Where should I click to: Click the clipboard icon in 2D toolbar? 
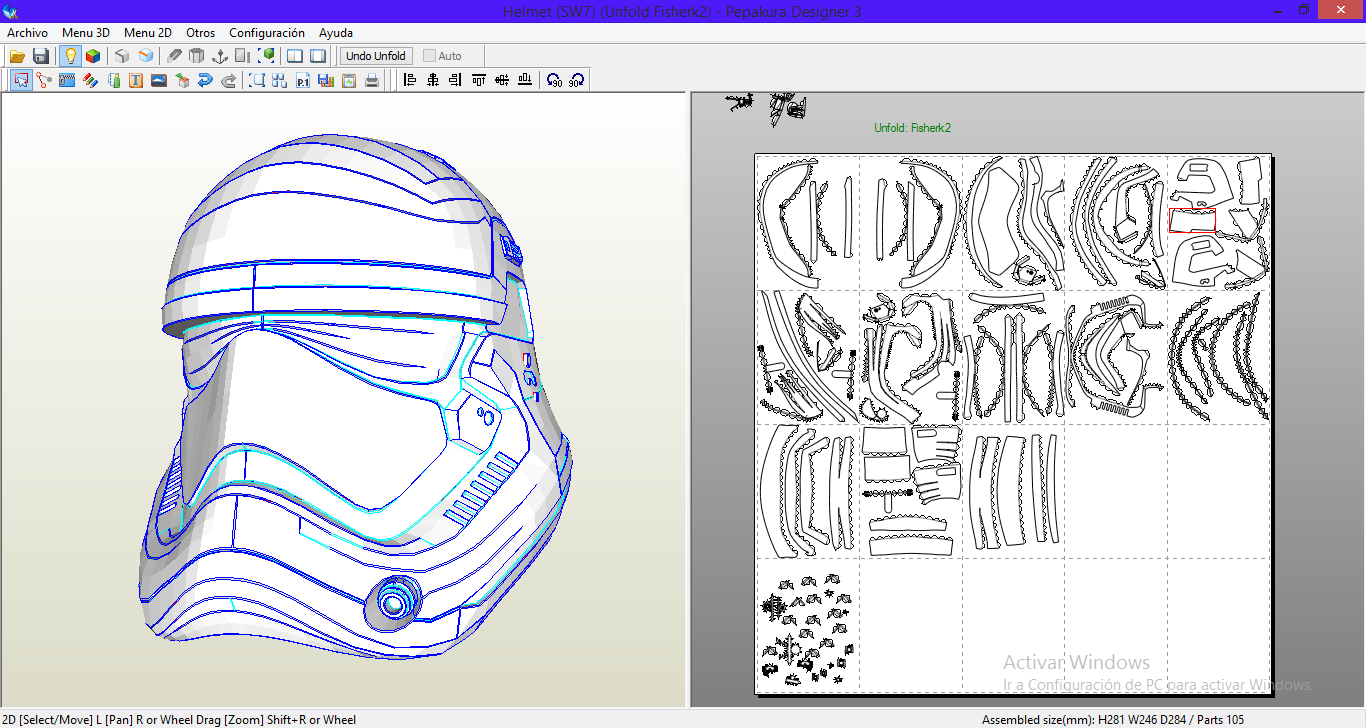(349, 81)
